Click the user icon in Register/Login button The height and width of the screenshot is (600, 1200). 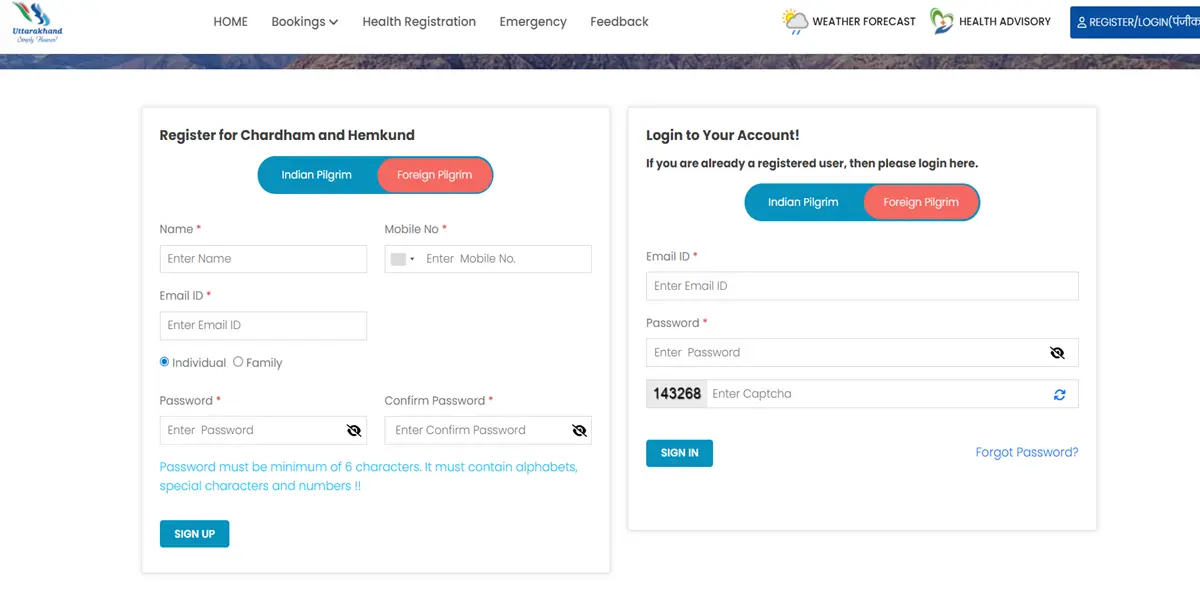[x=1081, y=22]
